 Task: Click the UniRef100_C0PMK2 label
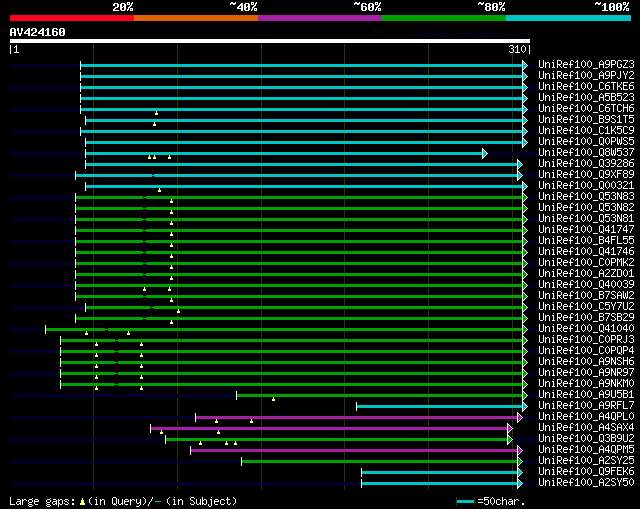tap(586, 263)
